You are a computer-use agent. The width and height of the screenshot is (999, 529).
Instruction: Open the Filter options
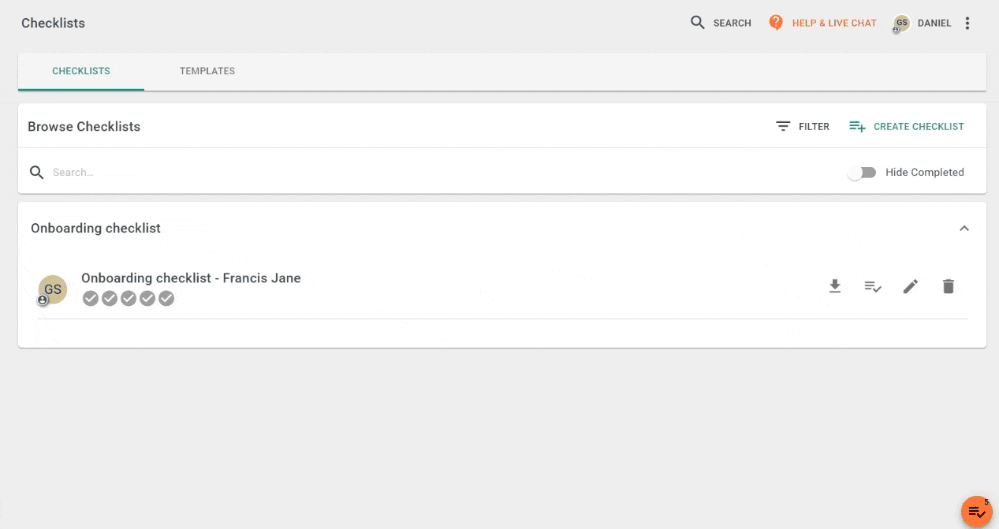tap(803, 126)
